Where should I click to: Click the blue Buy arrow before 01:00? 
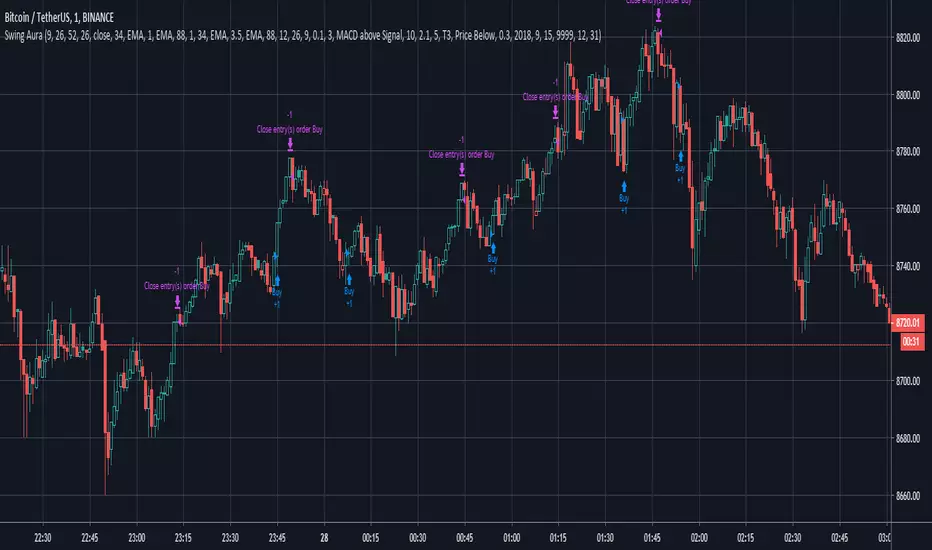[x=493, y=248]
